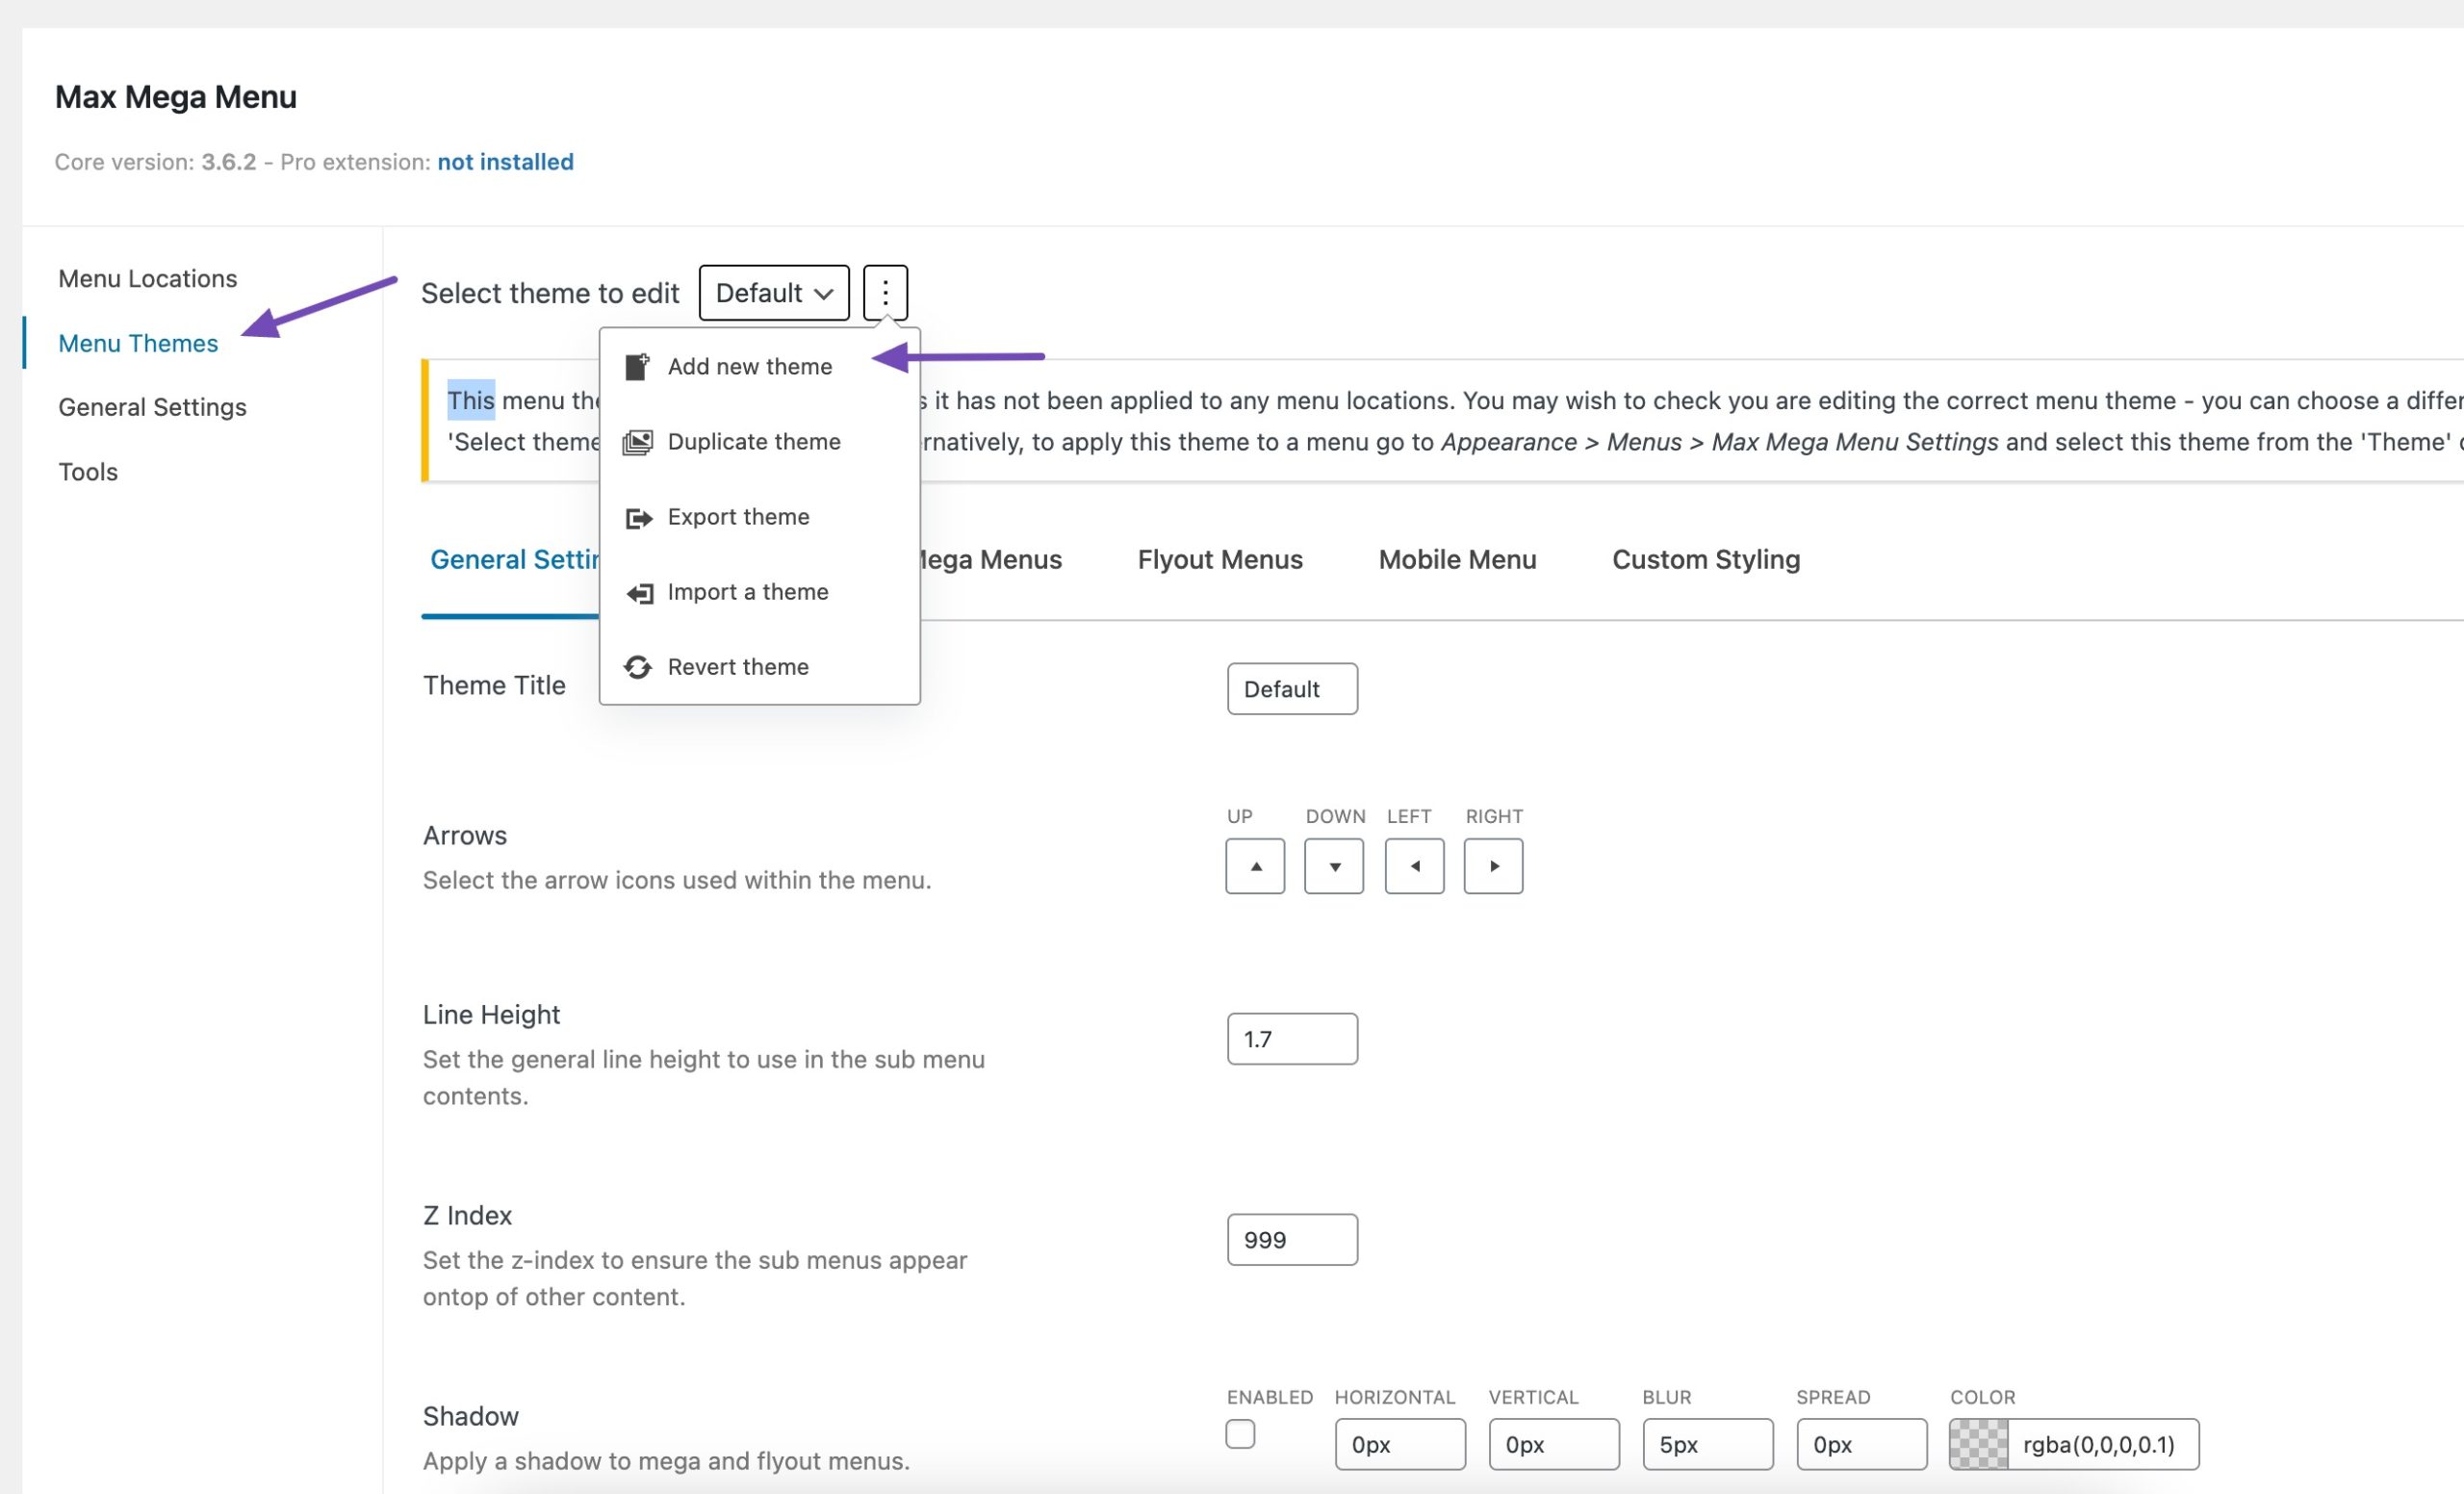The width and height of the screenshot is (2464, 1494).
Task: Select the RIGHT arrow icon picker
Action: coord(1493,866)
